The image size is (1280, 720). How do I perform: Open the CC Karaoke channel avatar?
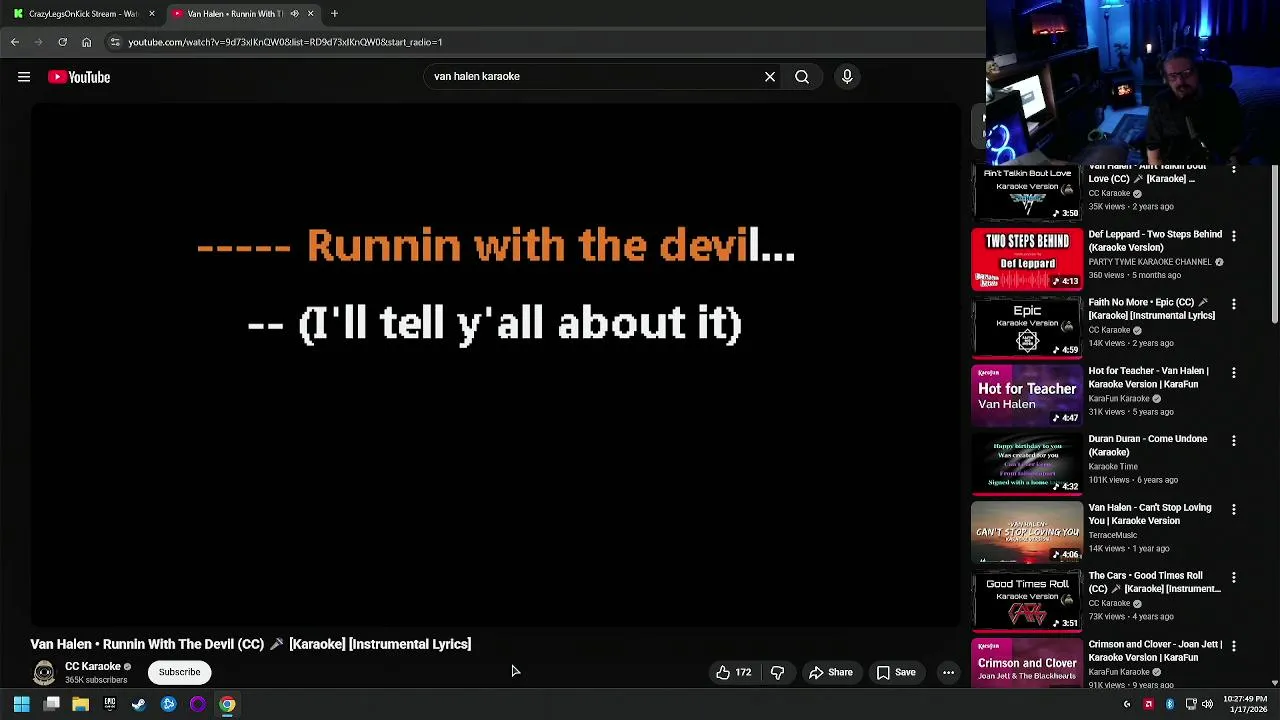(44, 673)
